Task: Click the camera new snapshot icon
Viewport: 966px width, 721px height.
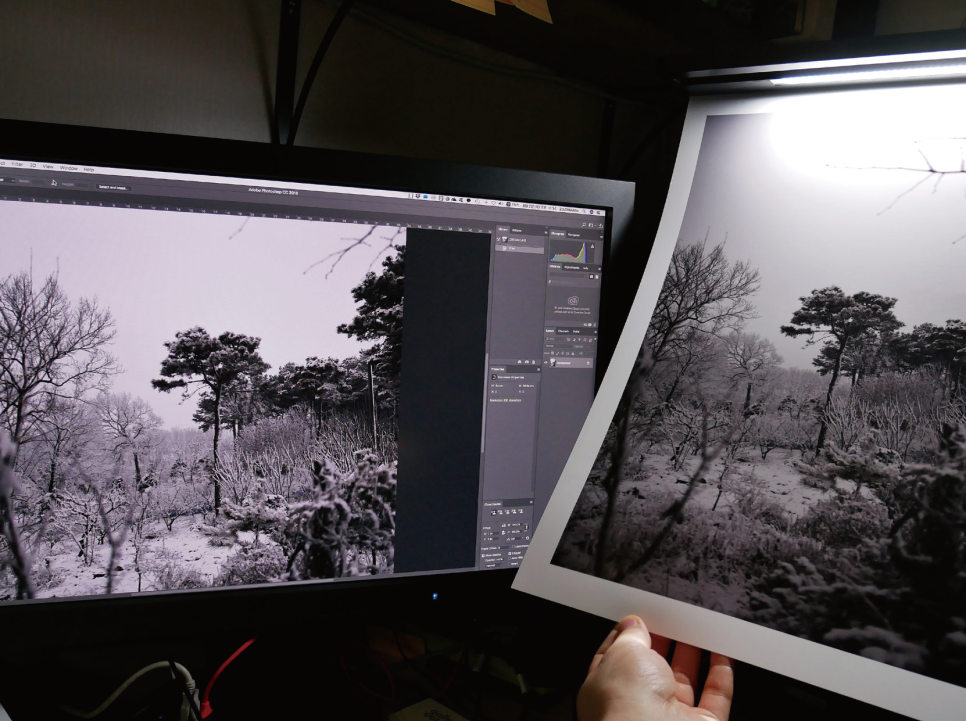Action: pyautogui.click(x=527, y=362)
